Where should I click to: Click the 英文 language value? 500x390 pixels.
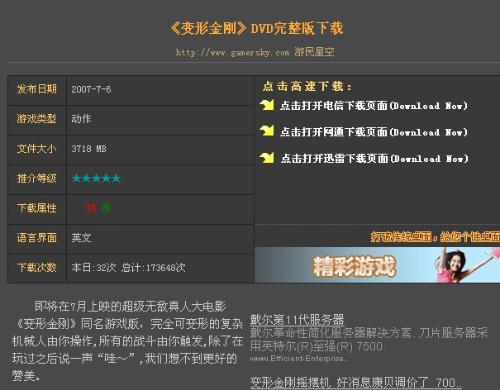pyautogui.click(x=81, y=238)
